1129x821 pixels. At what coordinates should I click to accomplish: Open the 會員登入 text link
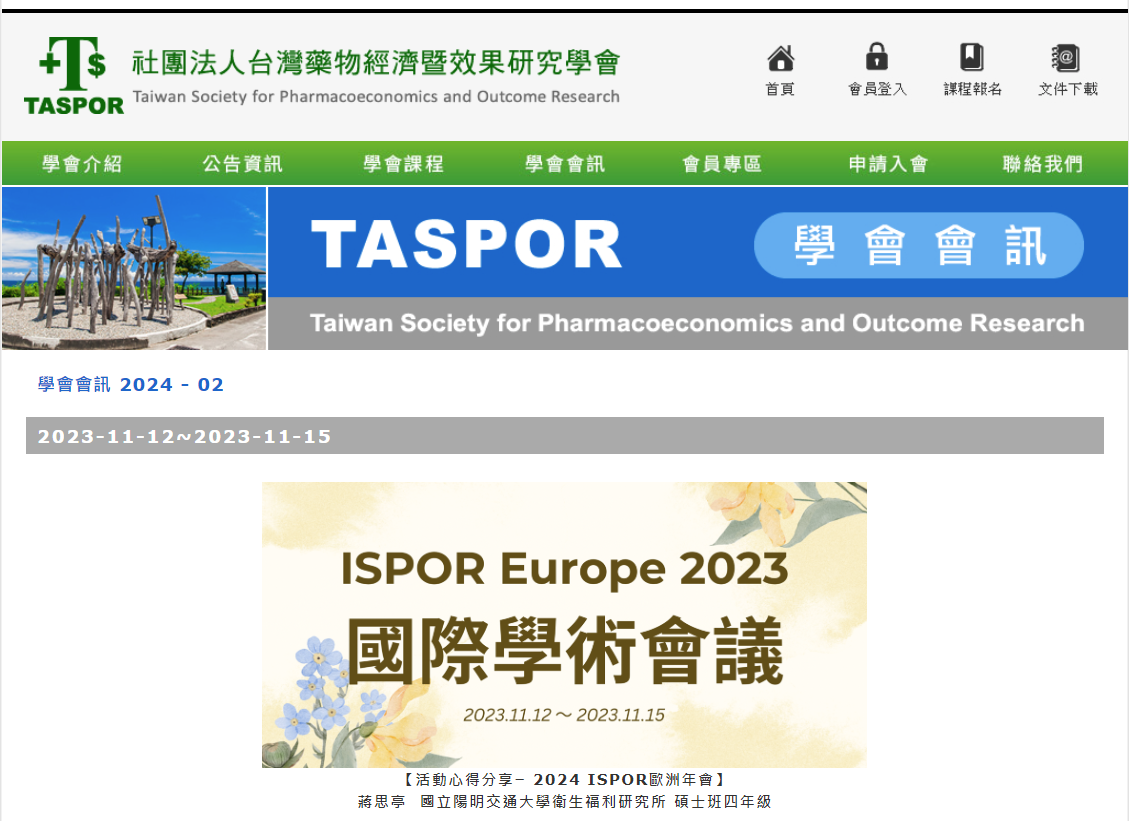877,89
